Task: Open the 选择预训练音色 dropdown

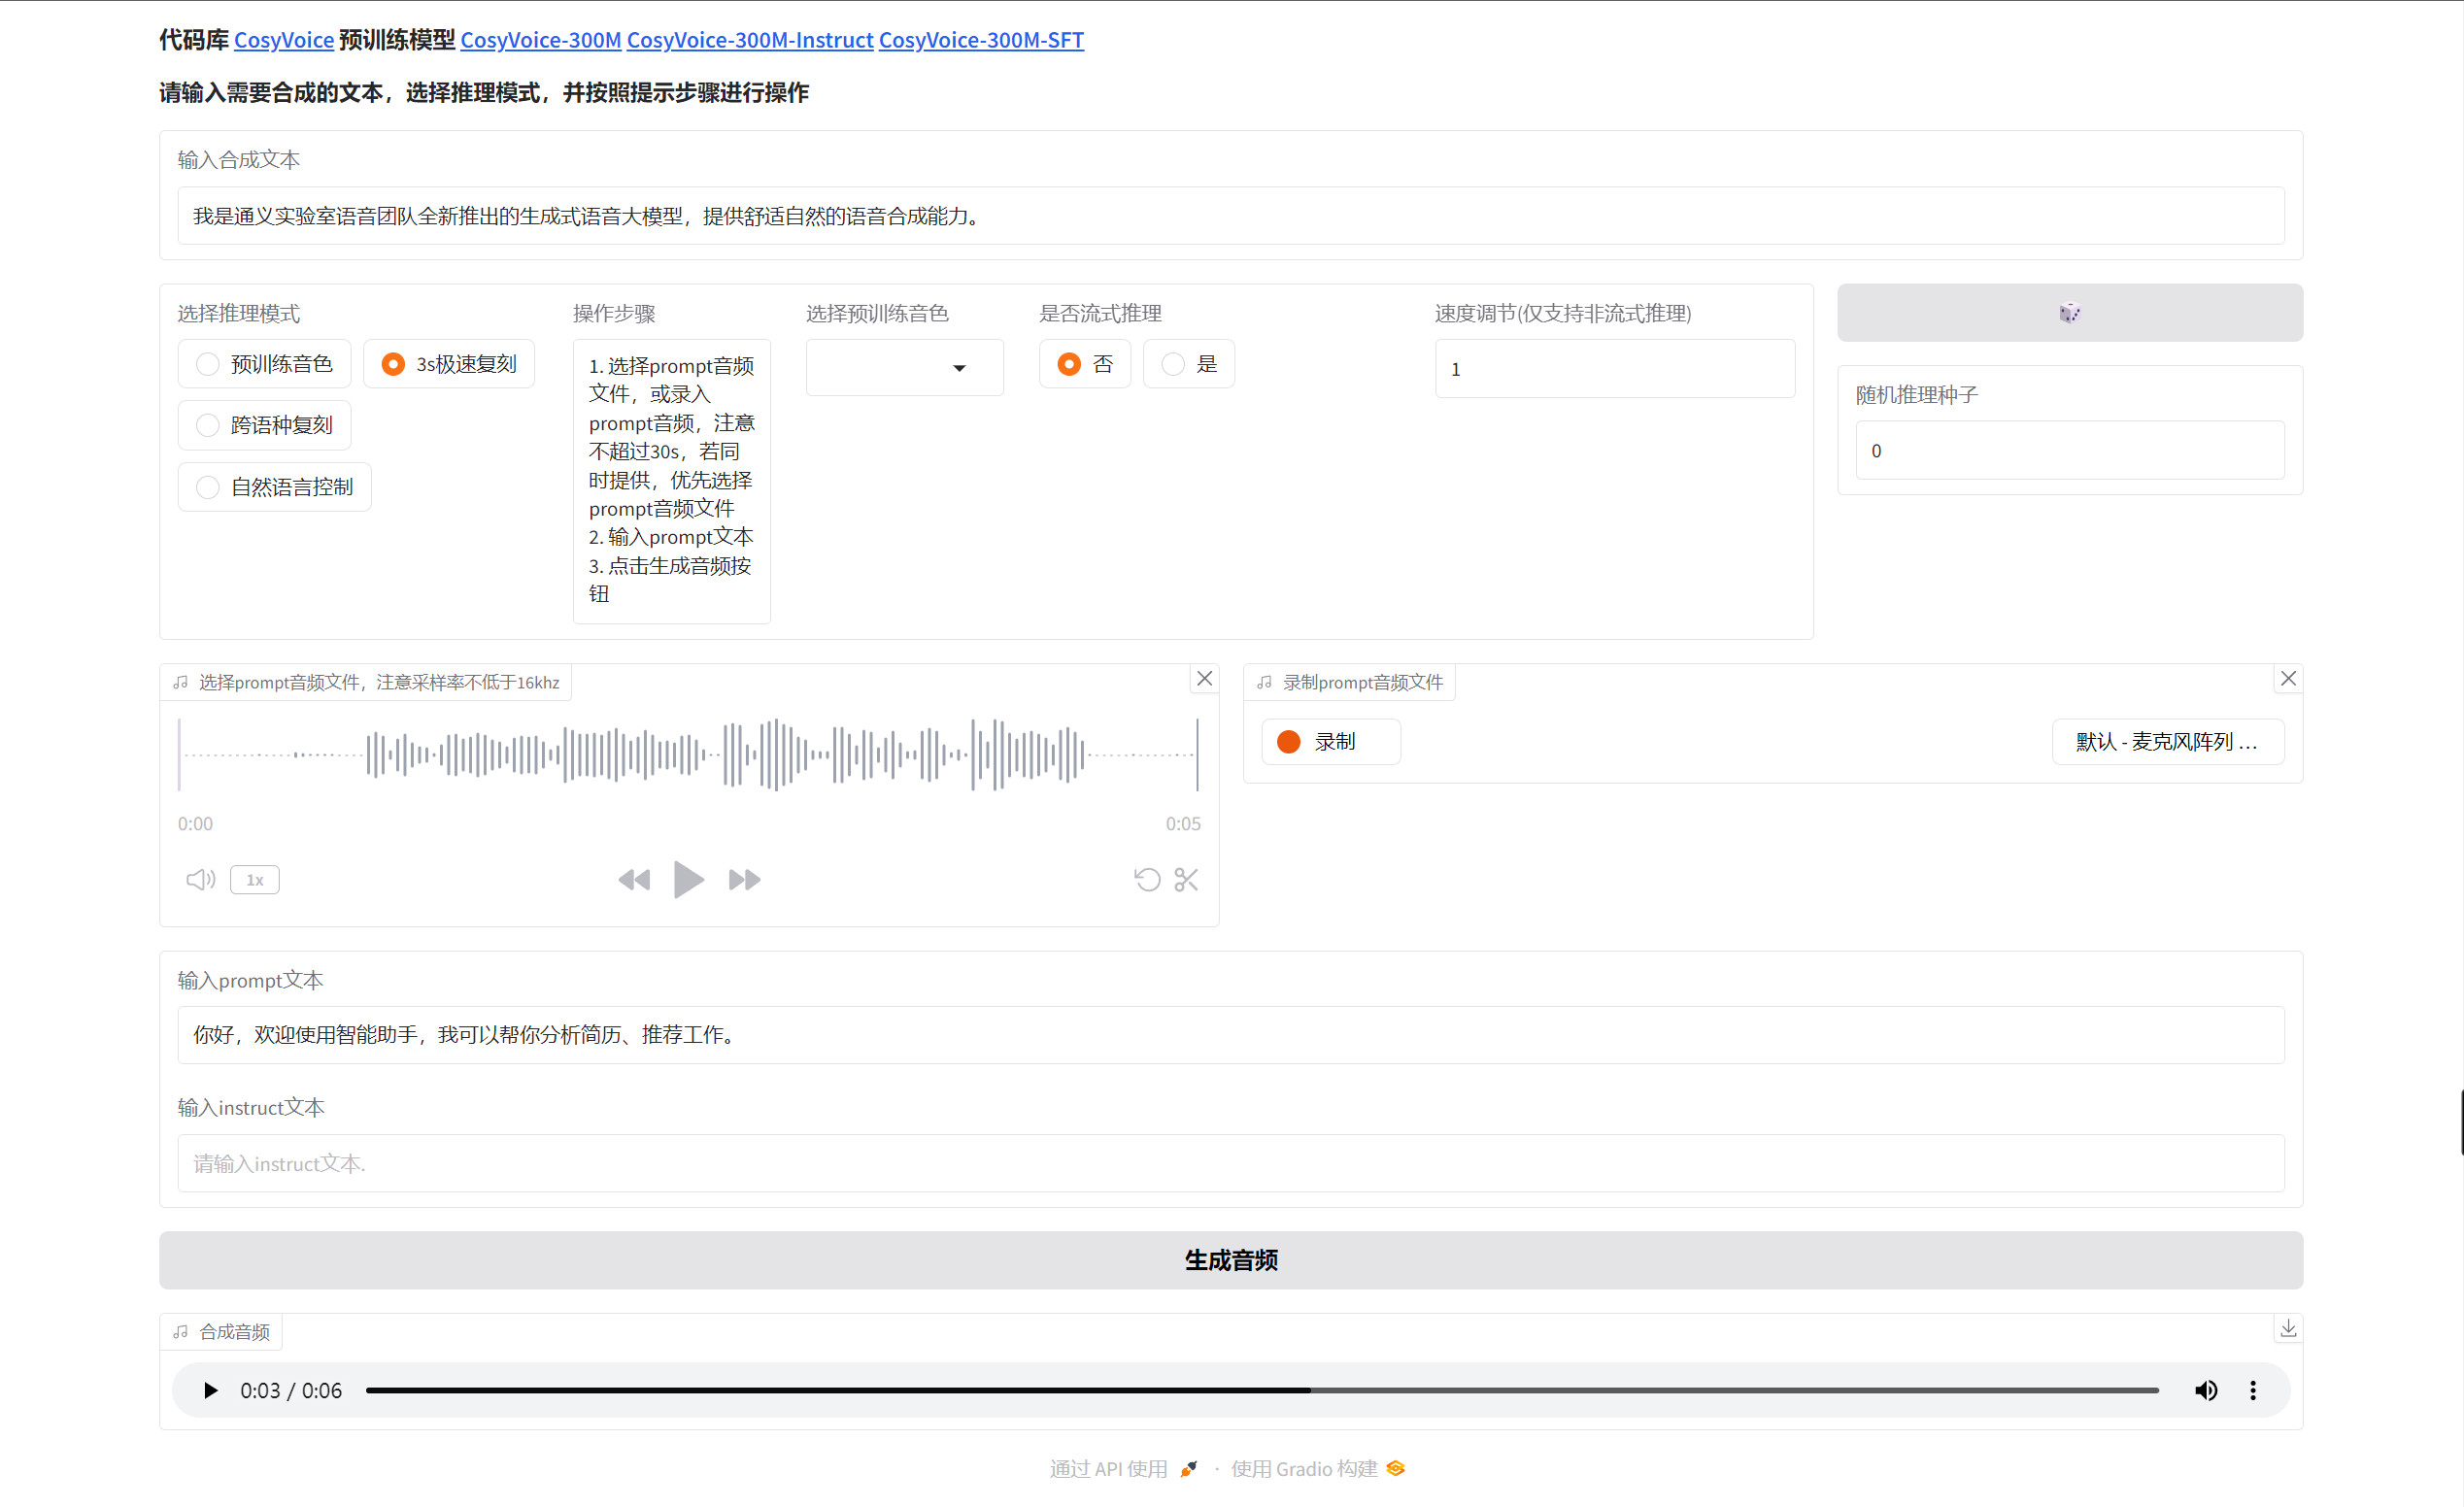Action: coord(904,368)
